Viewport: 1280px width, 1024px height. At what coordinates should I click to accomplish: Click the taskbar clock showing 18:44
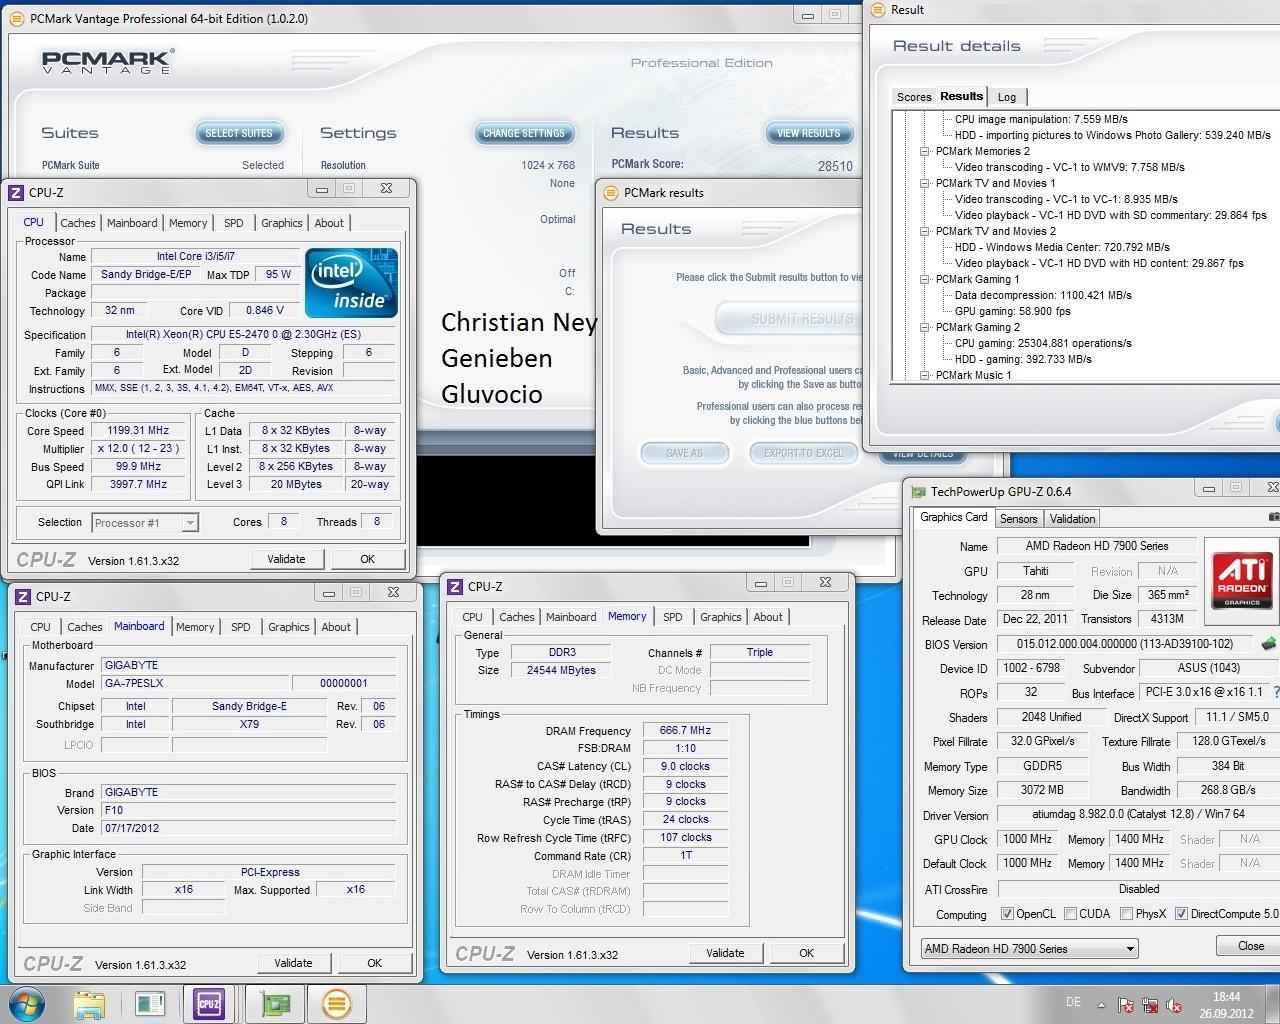click(1226, 1005)
